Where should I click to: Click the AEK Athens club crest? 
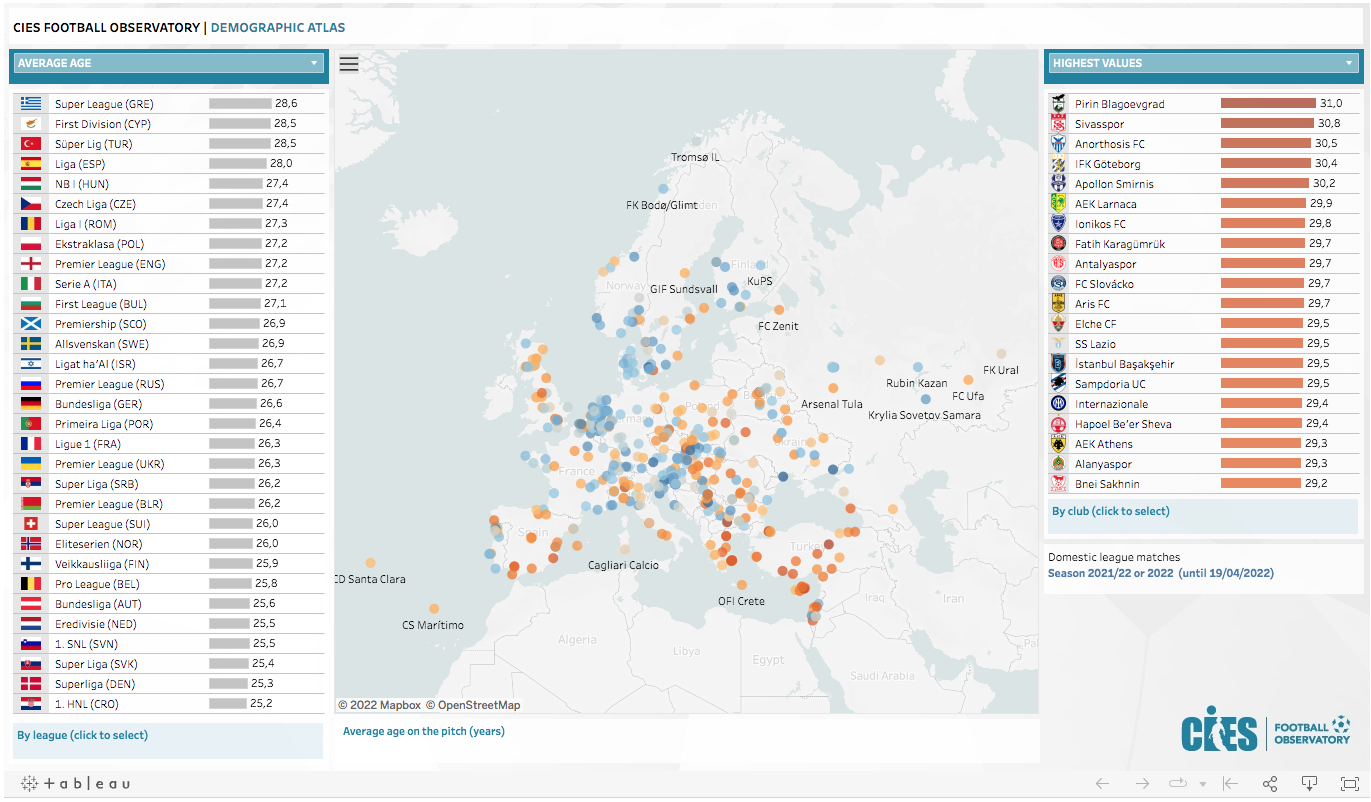coord(1058,444)
